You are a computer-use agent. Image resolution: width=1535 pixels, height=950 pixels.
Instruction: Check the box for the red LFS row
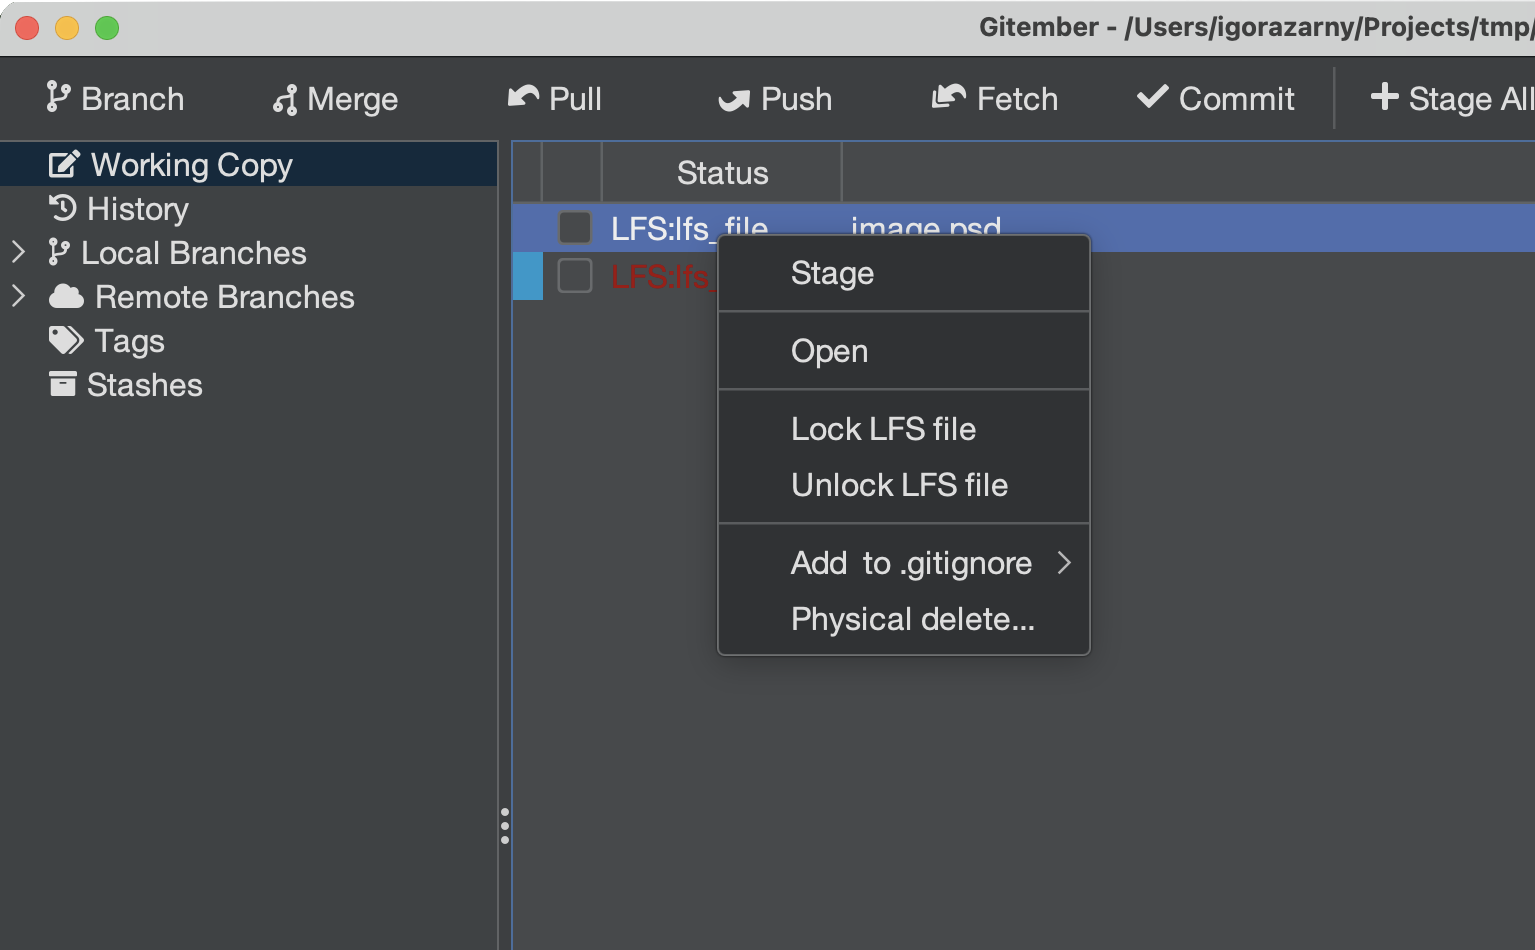(575, 275)
